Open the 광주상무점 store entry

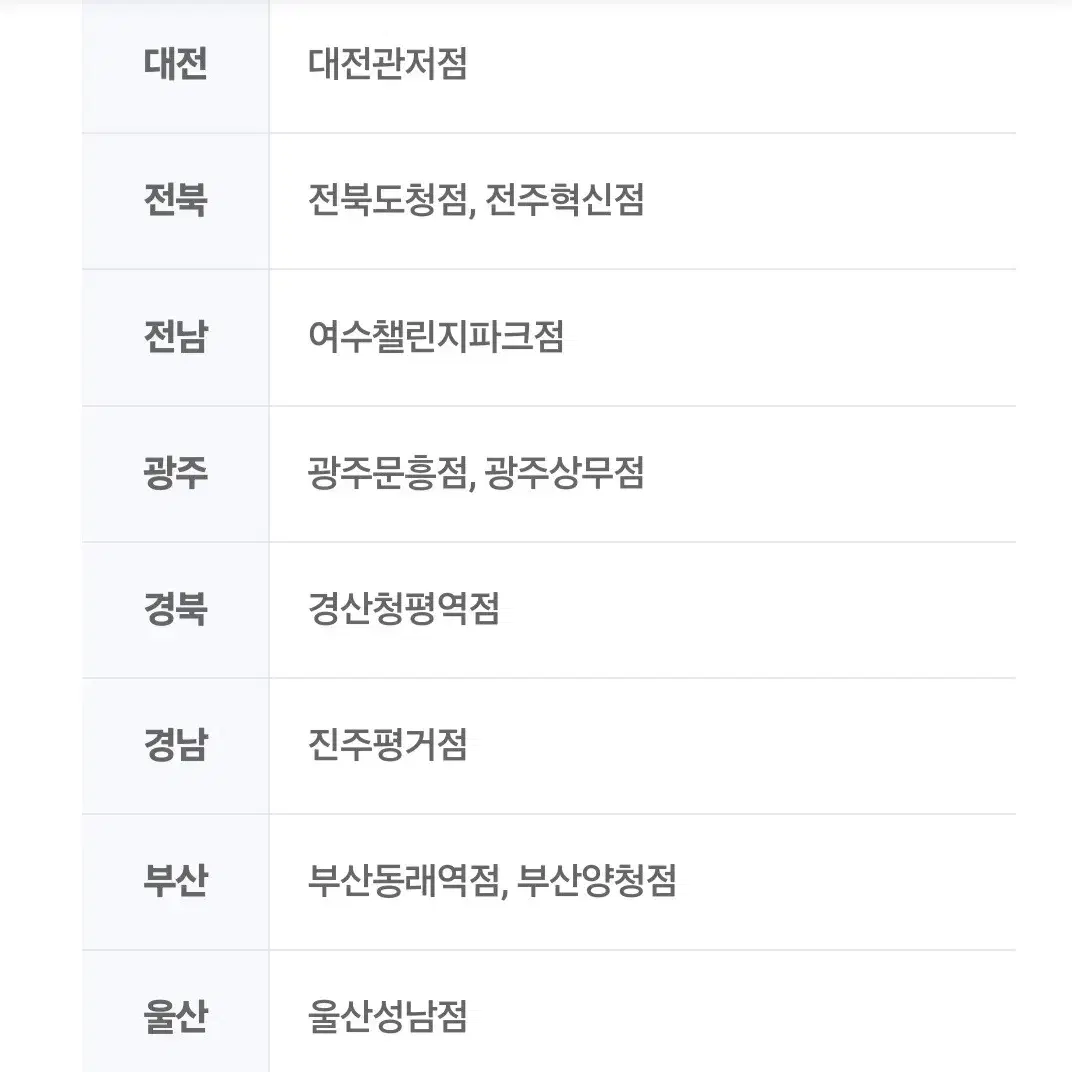(x=565, y=472)
